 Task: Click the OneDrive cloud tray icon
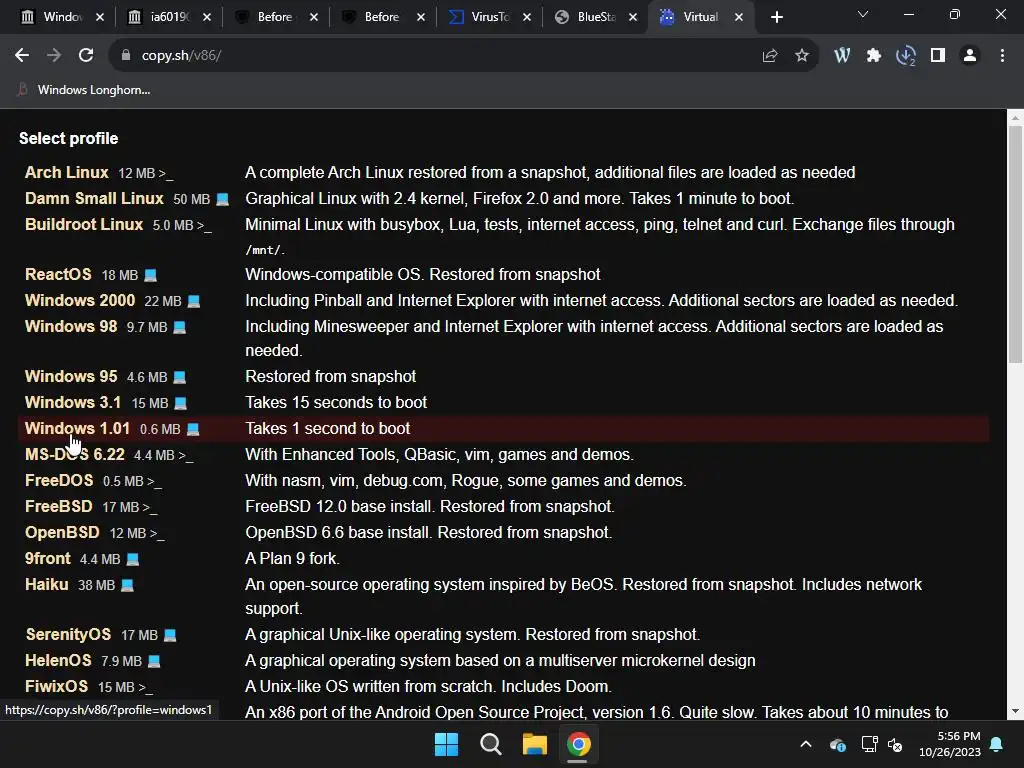(x=838, y=744)
